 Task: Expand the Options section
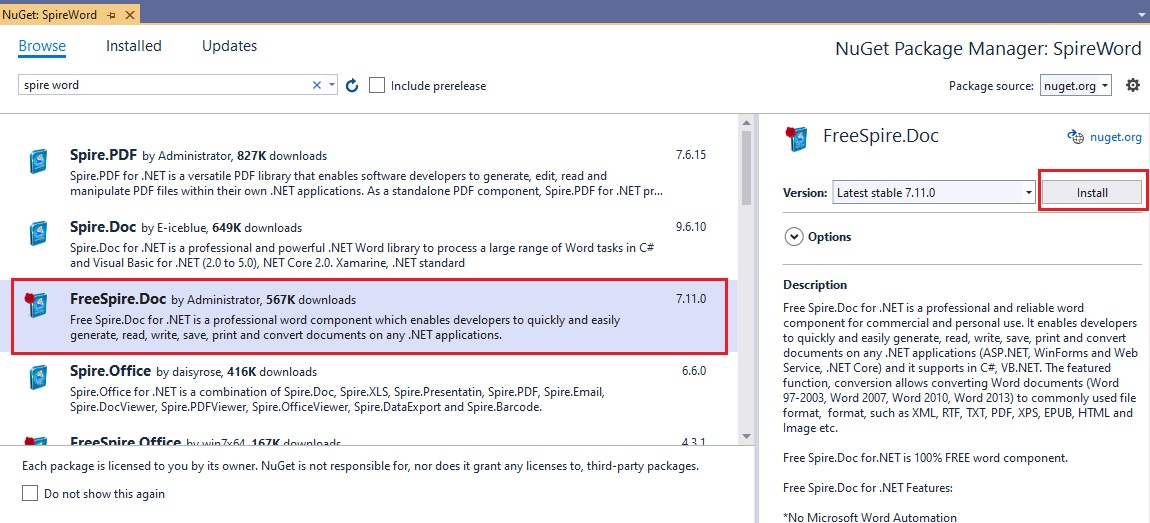(x=794, y=237)
